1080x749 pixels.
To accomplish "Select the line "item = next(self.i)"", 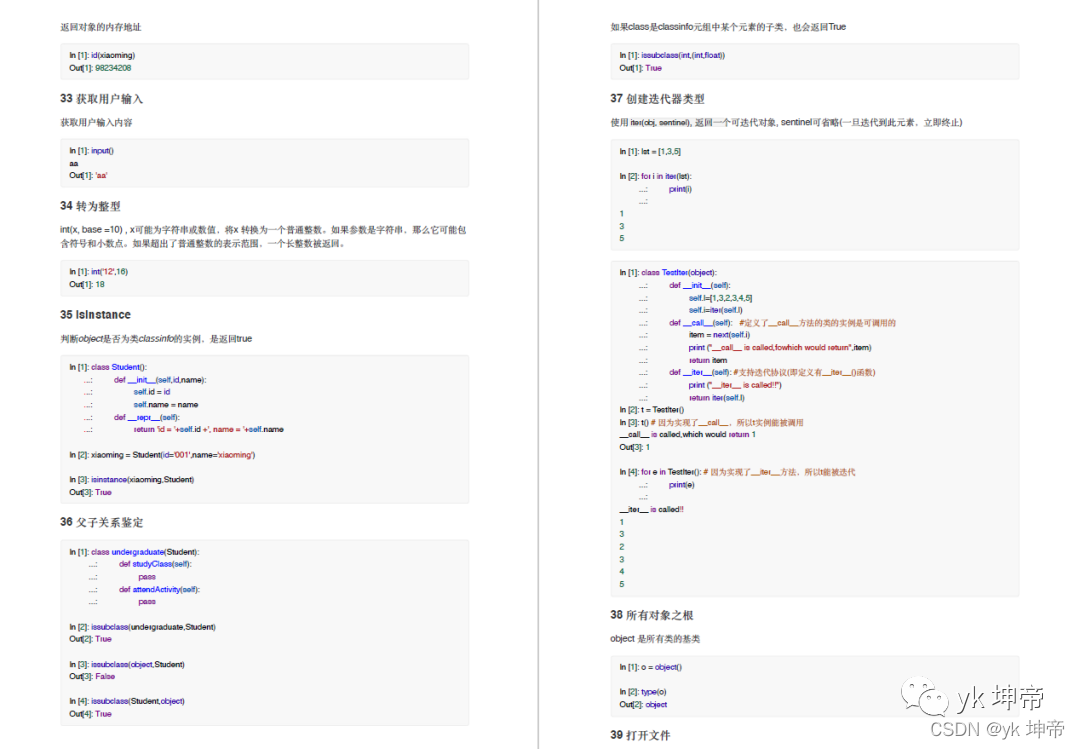I will click(x=719, y=335).
